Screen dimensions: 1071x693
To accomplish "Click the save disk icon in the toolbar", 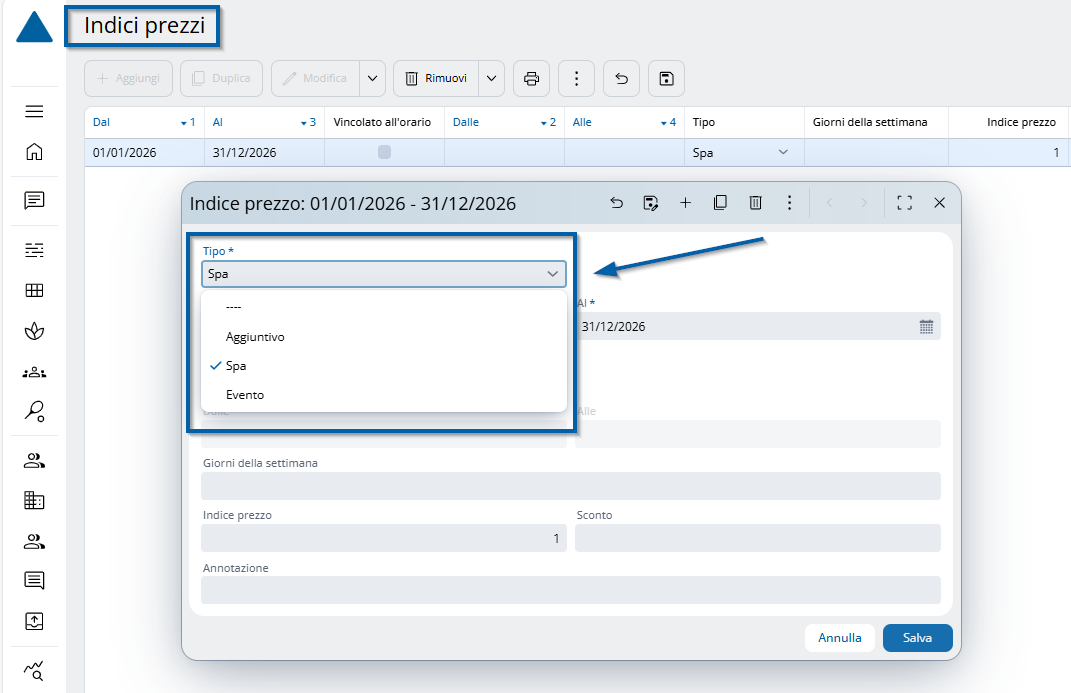I will (x=666, y=78).
